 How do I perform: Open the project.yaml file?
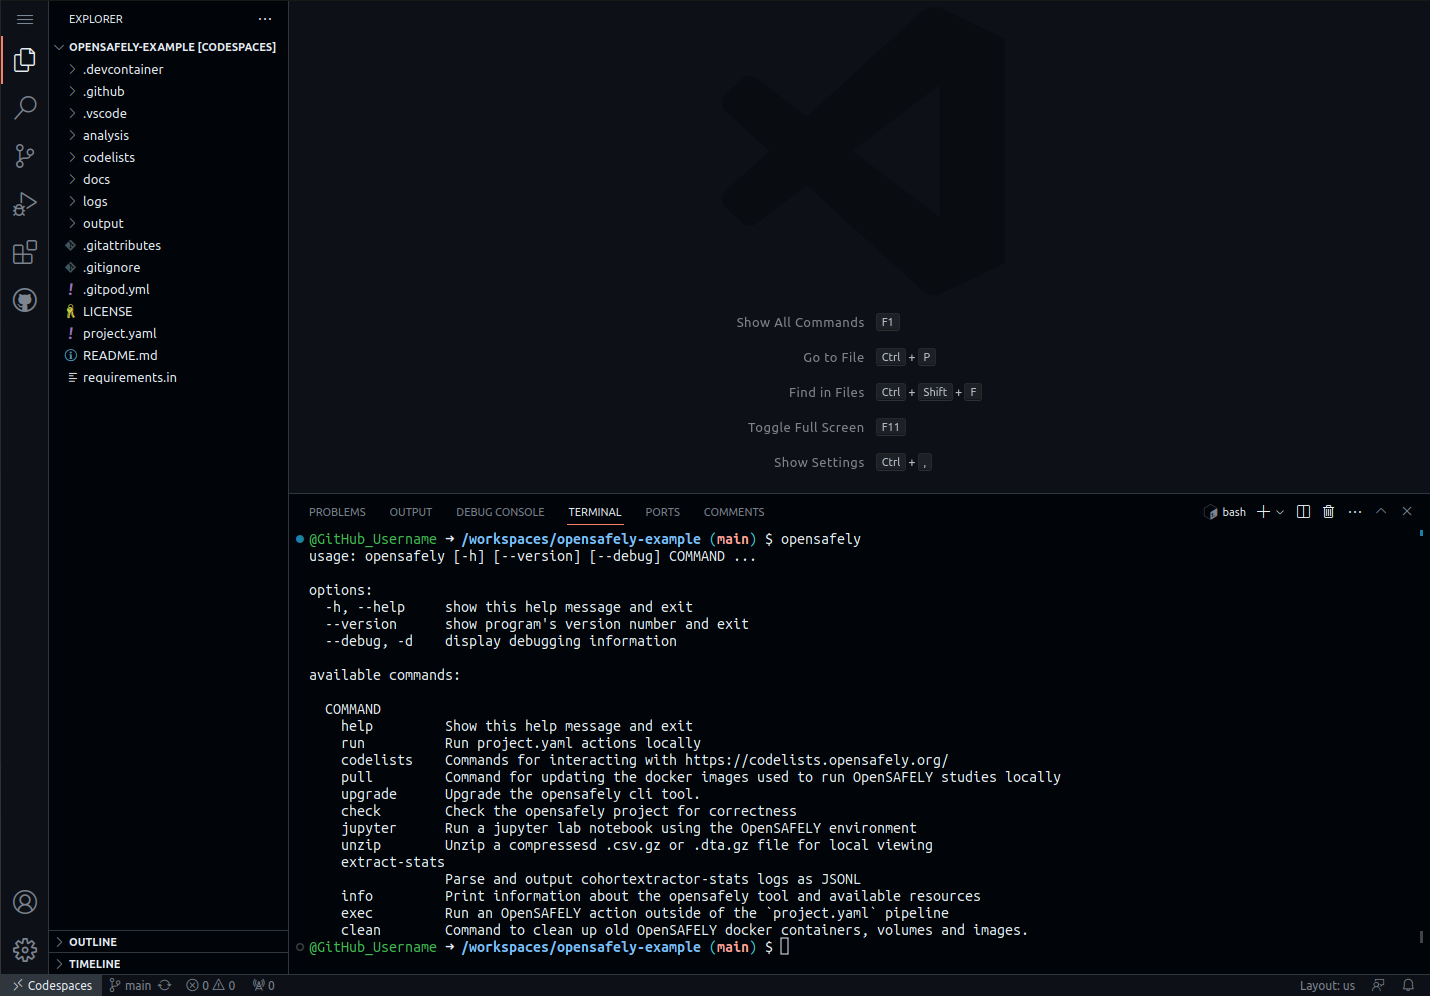pyautogui.click(x=120, y=333)
